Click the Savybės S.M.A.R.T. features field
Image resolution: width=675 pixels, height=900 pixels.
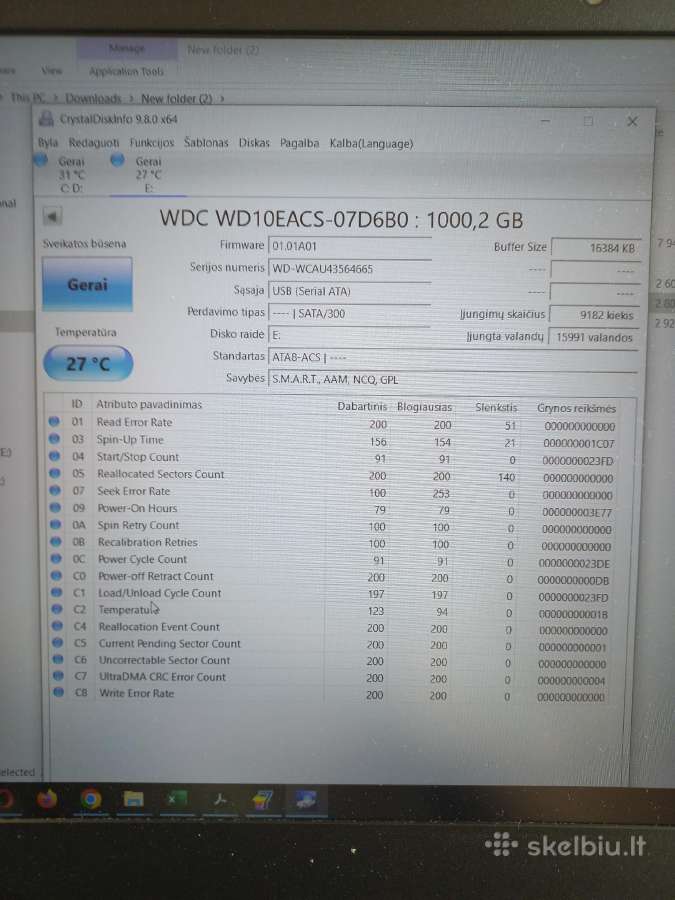point(452,379)
